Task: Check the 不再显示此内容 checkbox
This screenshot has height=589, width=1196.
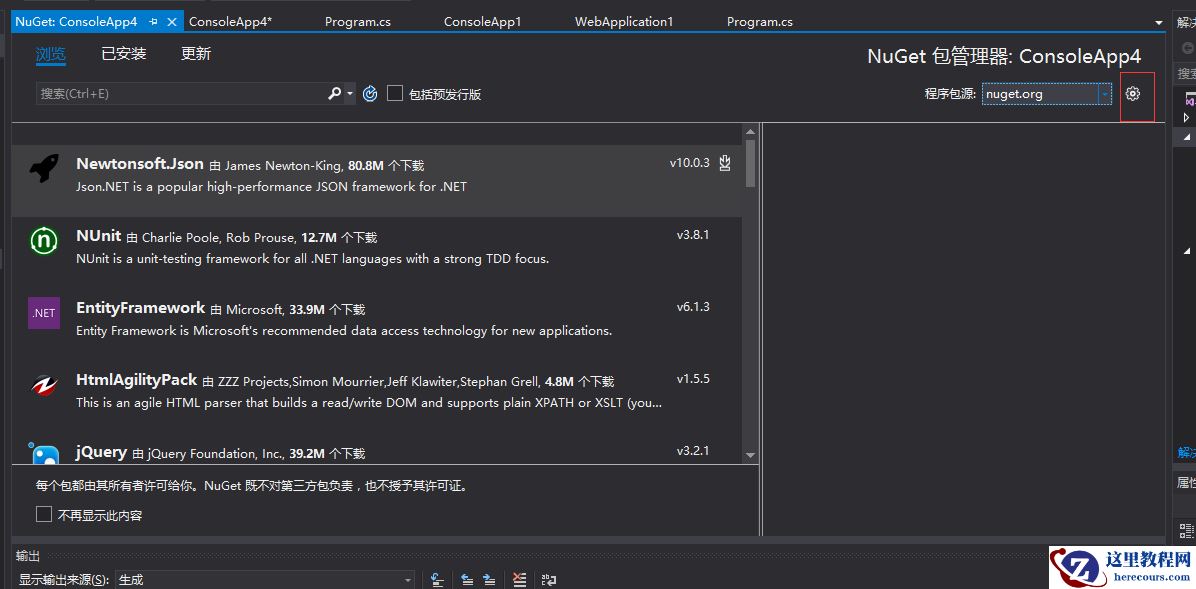Action: (x=43, y=514)
